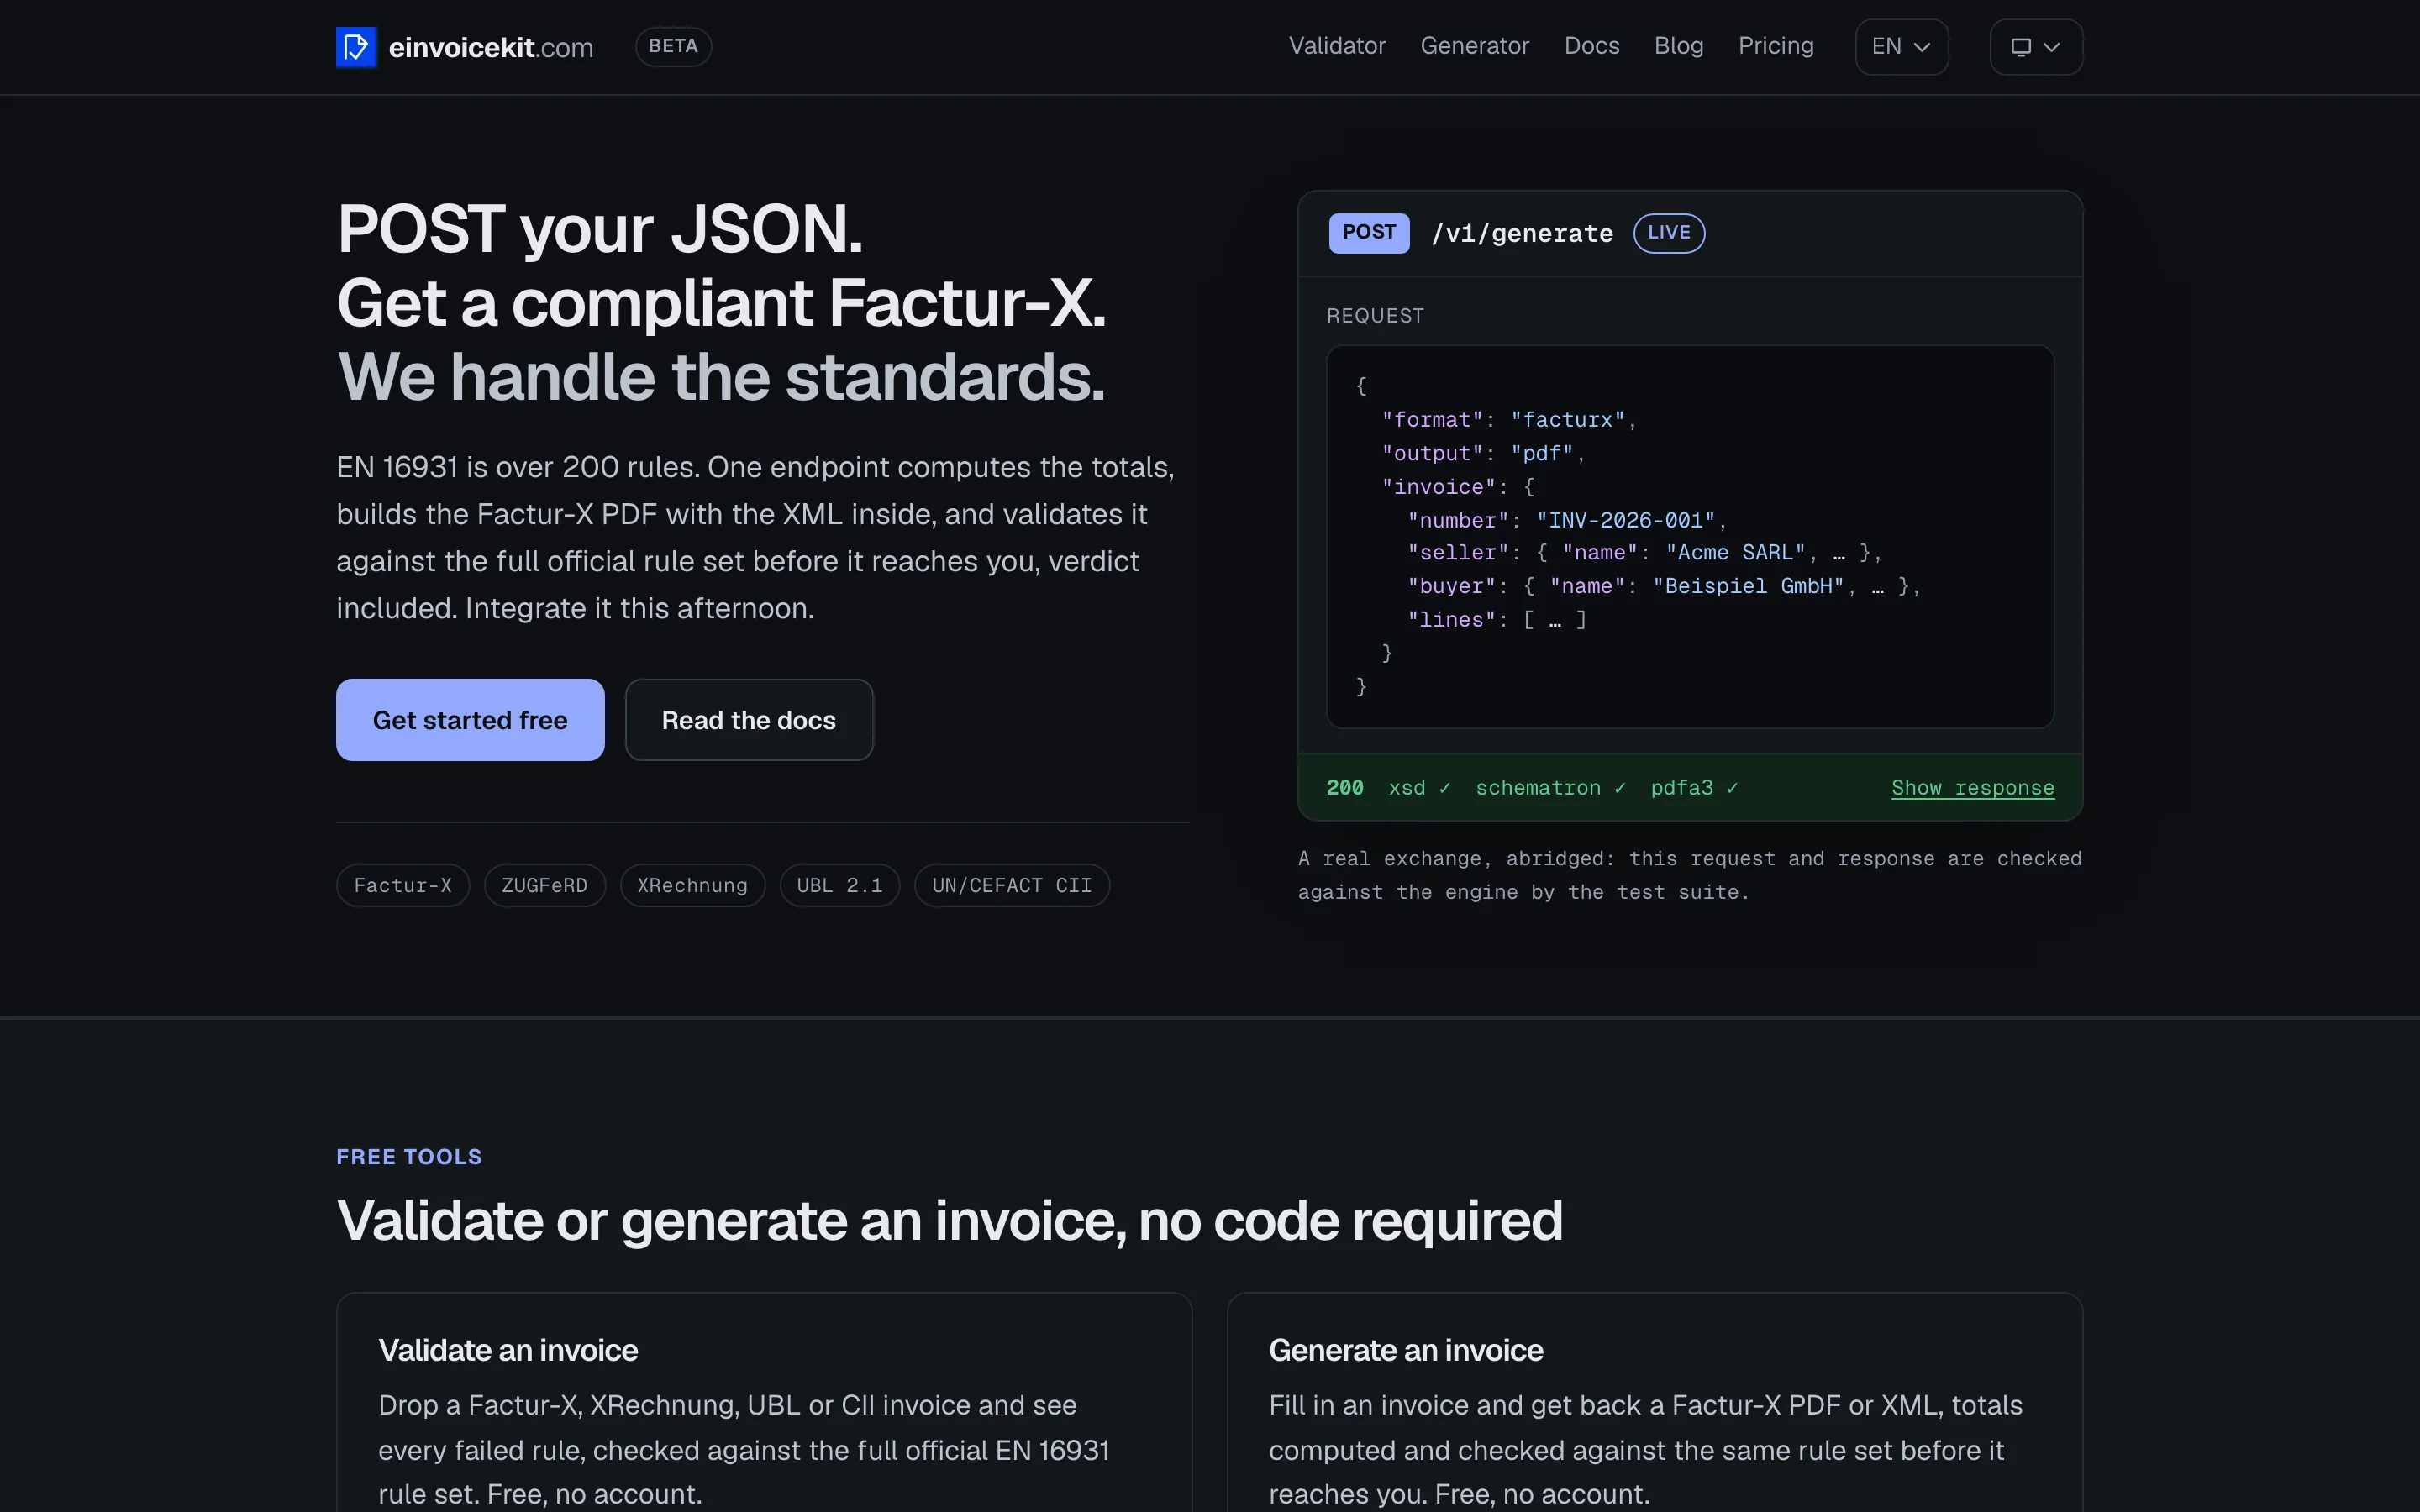Click the Get started free button
The width and height of the screenshot is (2420, 1512).
470,720
